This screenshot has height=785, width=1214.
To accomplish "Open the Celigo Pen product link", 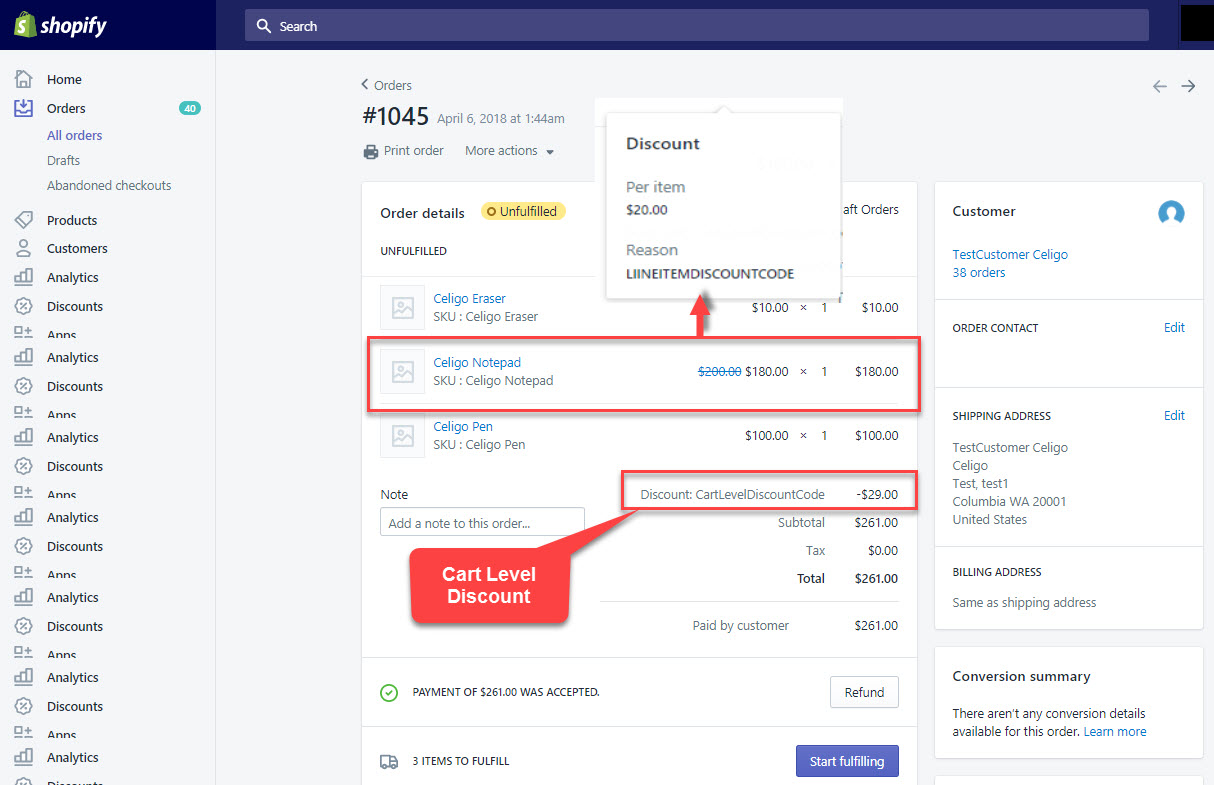I will pos(463,426).
